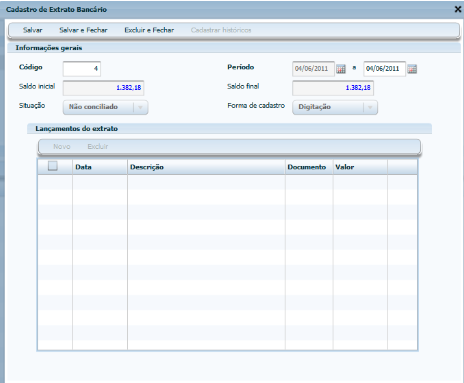Click the Lançamentos do extrato section header
The height and width of the screenshot is (383, 464).
click(229, 129)
